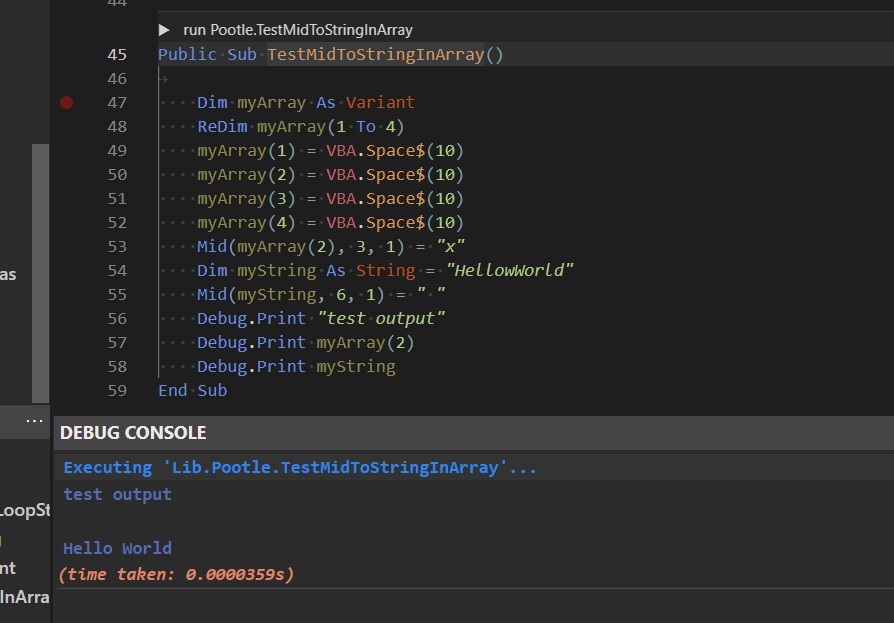This screenshot has height=623, width=894.
Task: Click the TestMidToStringInArray sub name
Action: coord(376,55)
